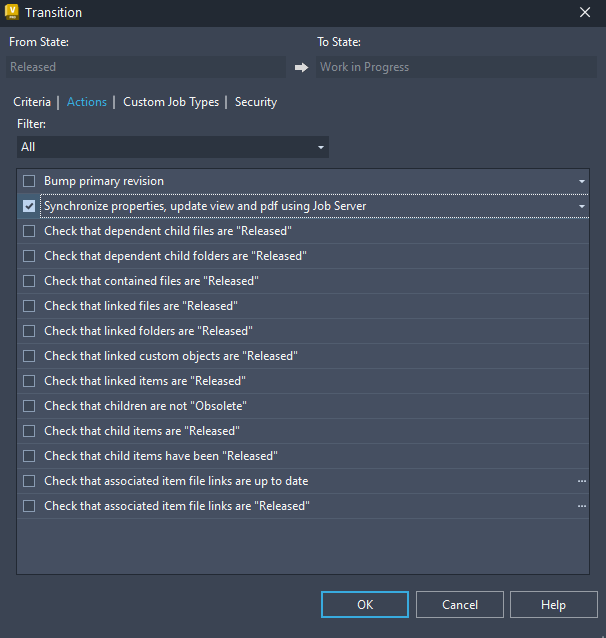Close the Transition dialog window
Image resolution: width=606 pixels, height=638 pixels.
click(x=585, y=12)
